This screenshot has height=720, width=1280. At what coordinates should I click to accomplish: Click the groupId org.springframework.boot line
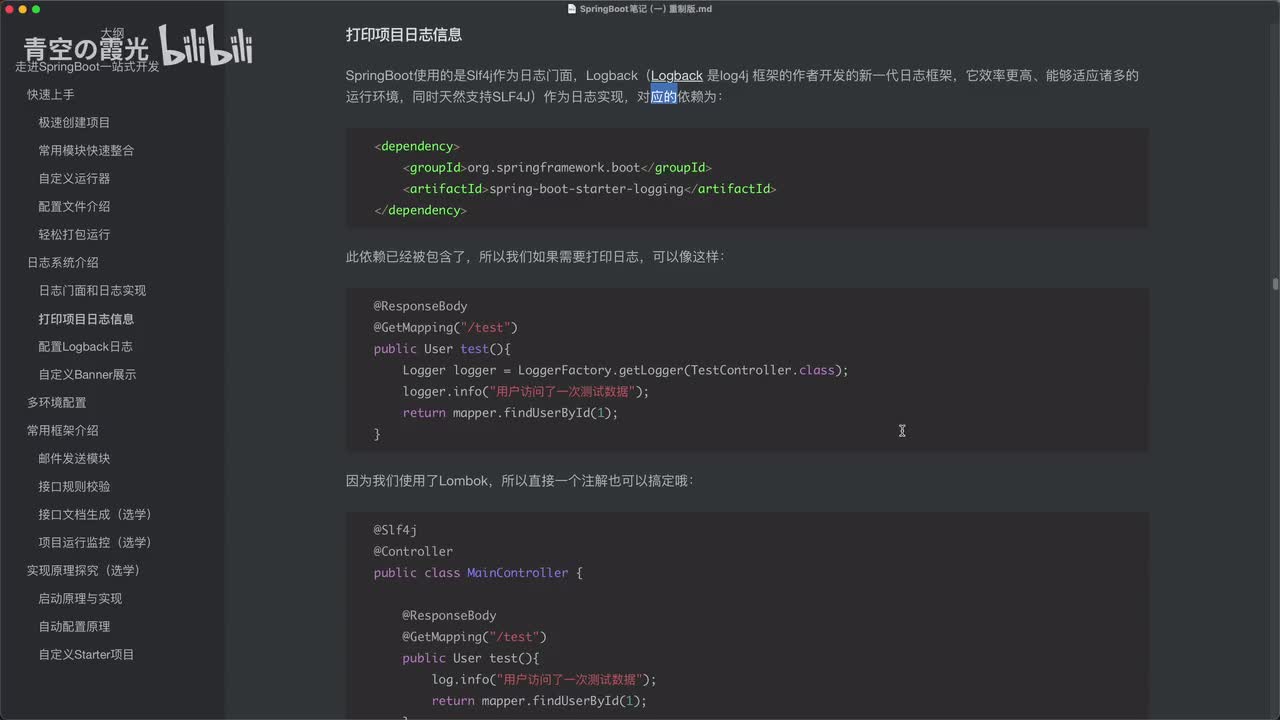coord(557,167)
